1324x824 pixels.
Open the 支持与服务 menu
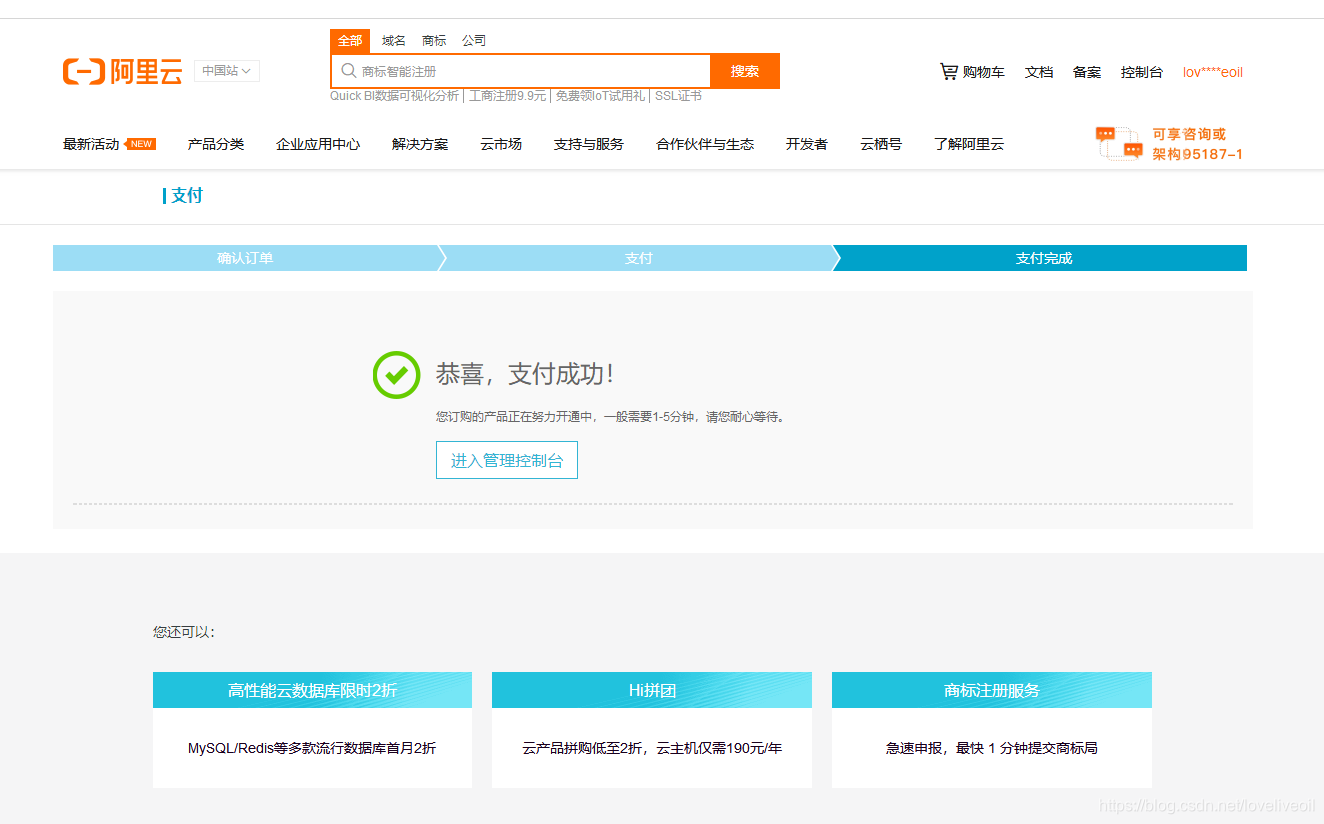click(589, 144)
